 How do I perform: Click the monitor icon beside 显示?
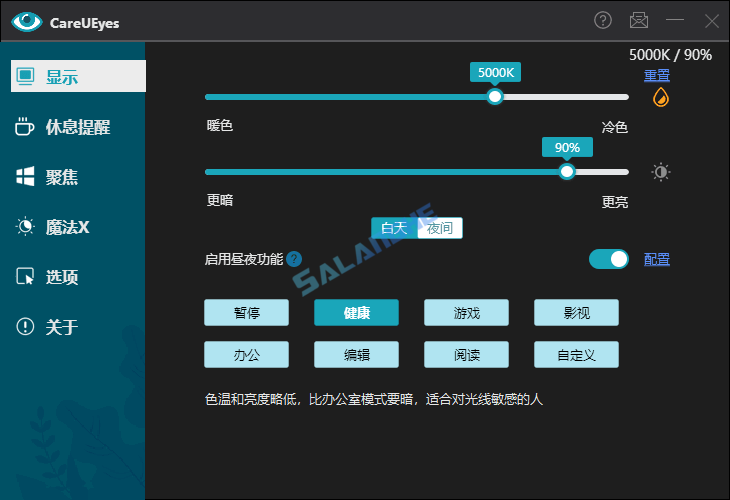pyautogui.click(x=25, y=76)
